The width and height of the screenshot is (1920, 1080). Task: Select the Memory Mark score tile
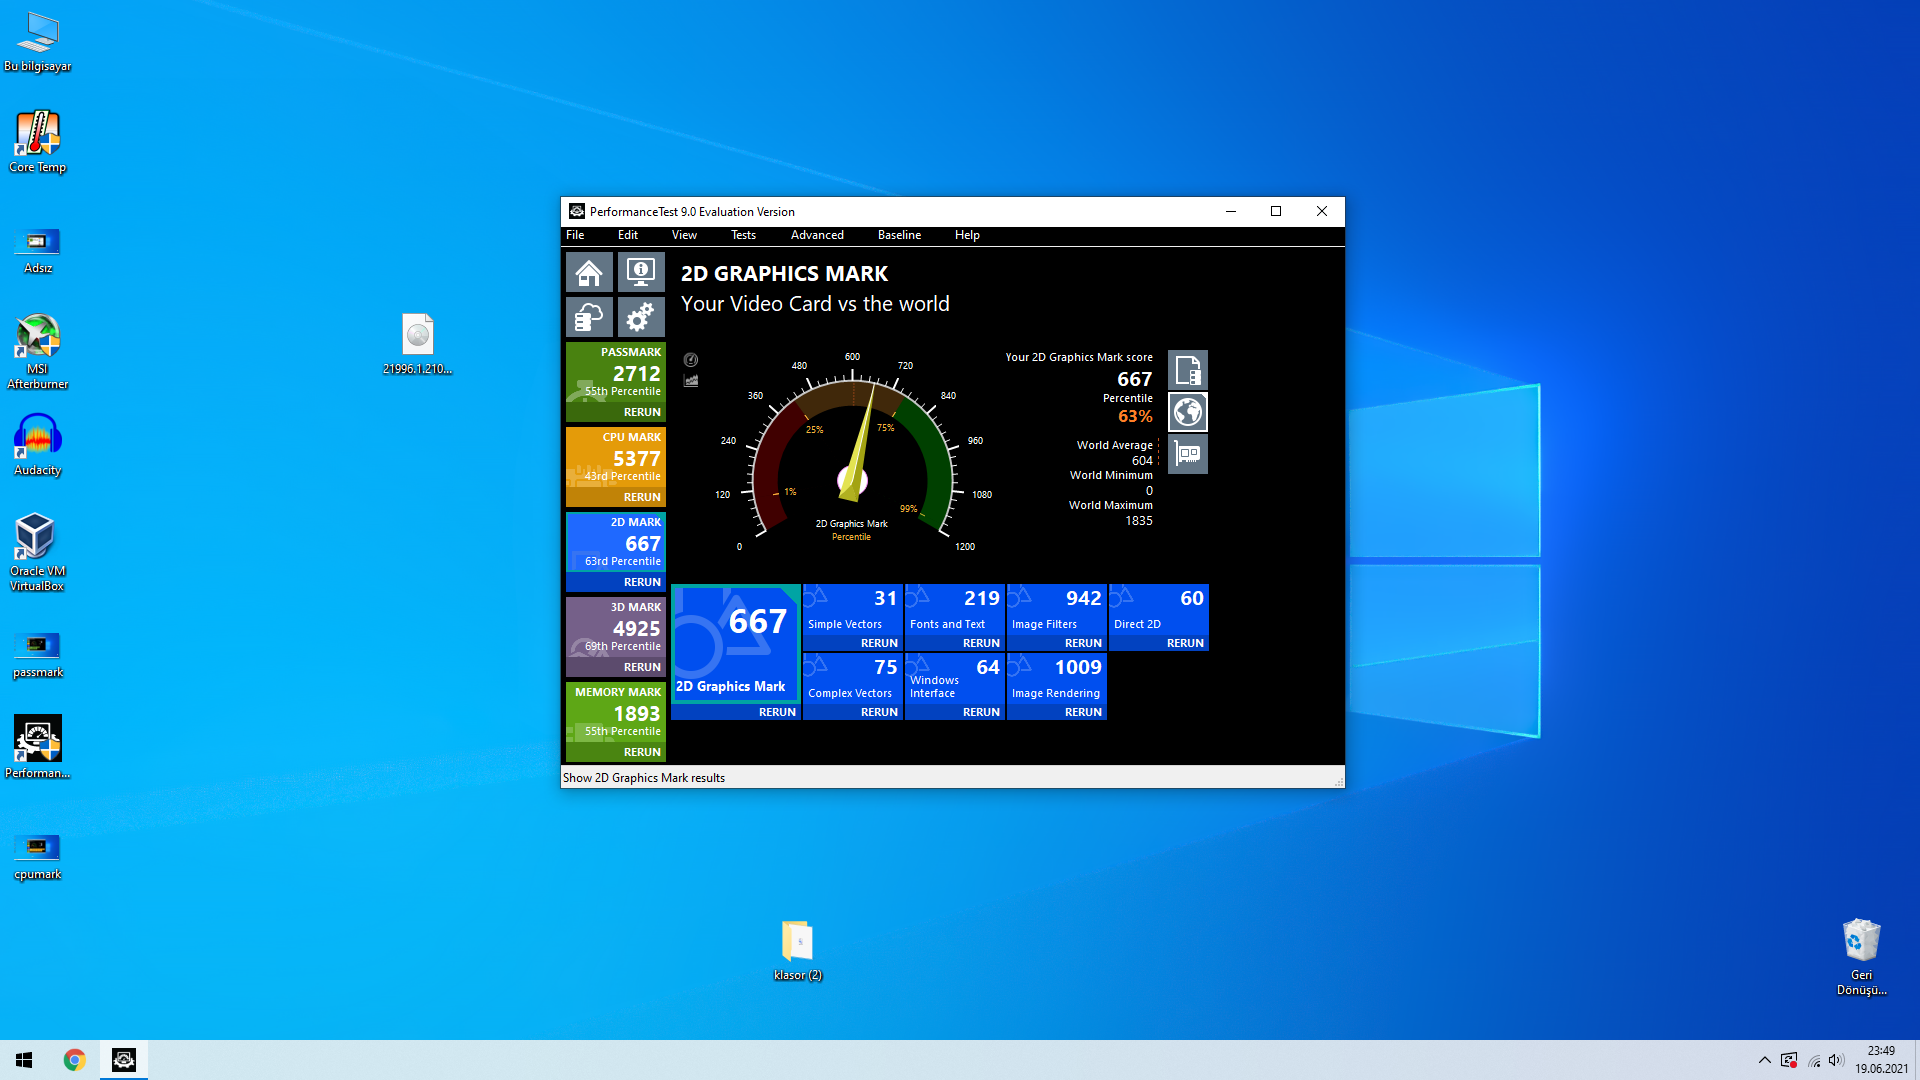coord(616,713)
